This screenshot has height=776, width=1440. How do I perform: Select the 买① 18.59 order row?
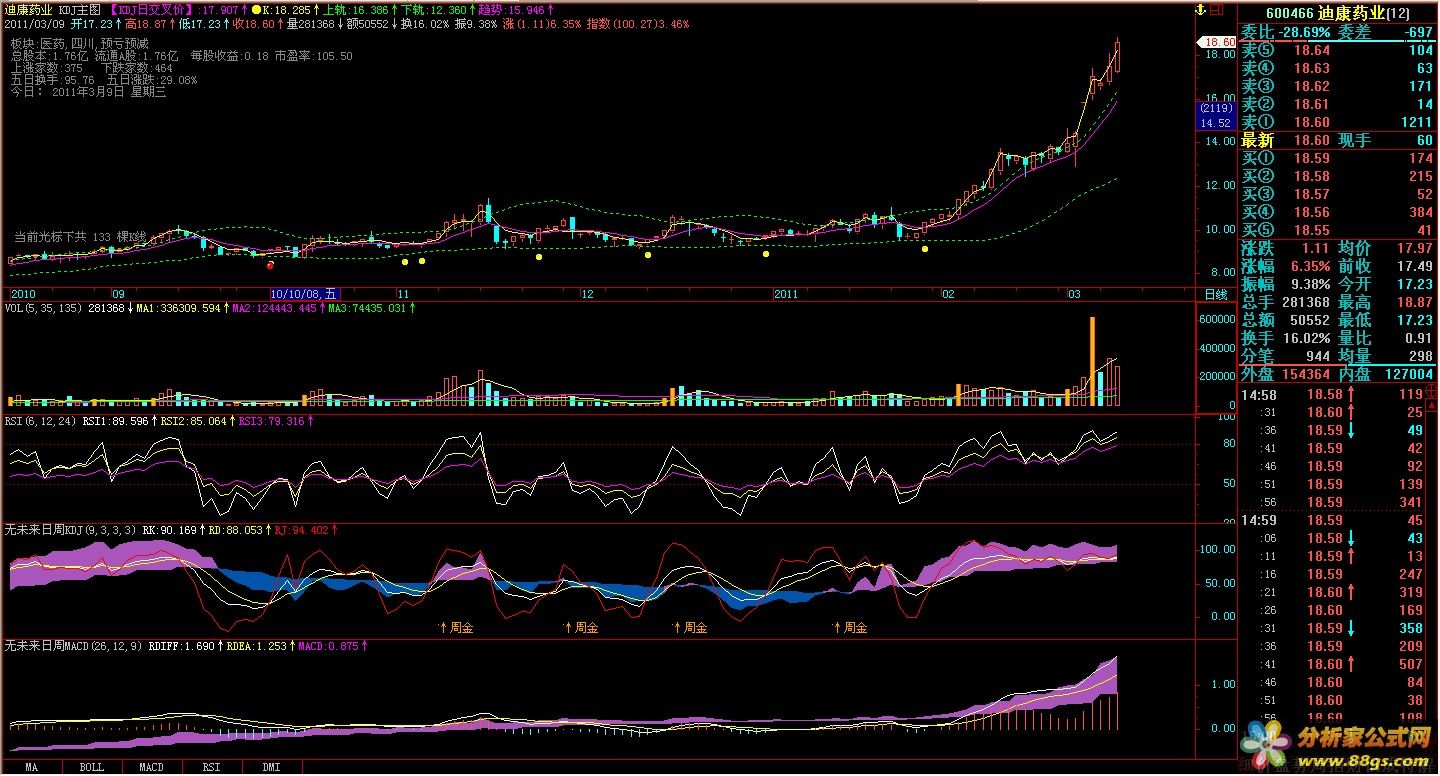[1338, 158]
